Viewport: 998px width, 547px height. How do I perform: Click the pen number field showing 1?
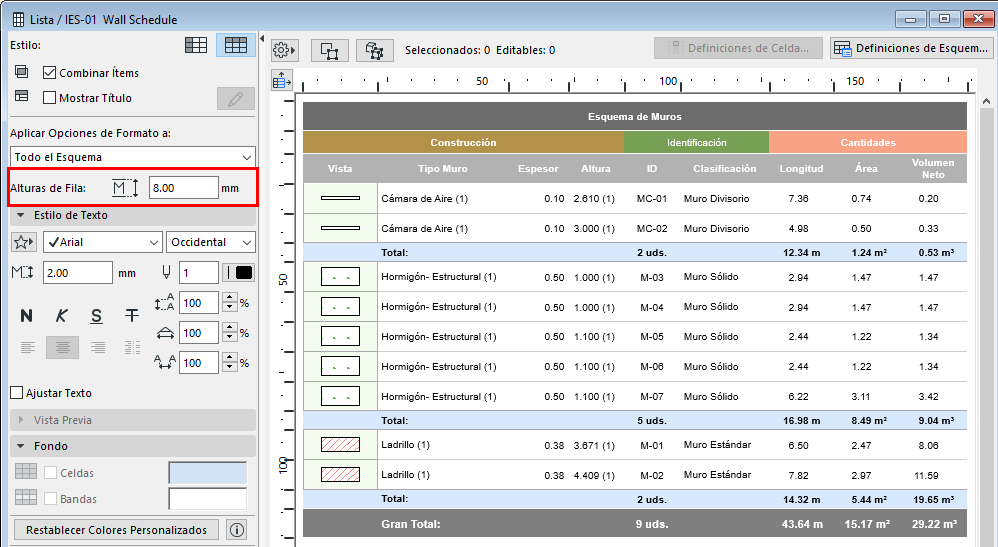point(199,273)
